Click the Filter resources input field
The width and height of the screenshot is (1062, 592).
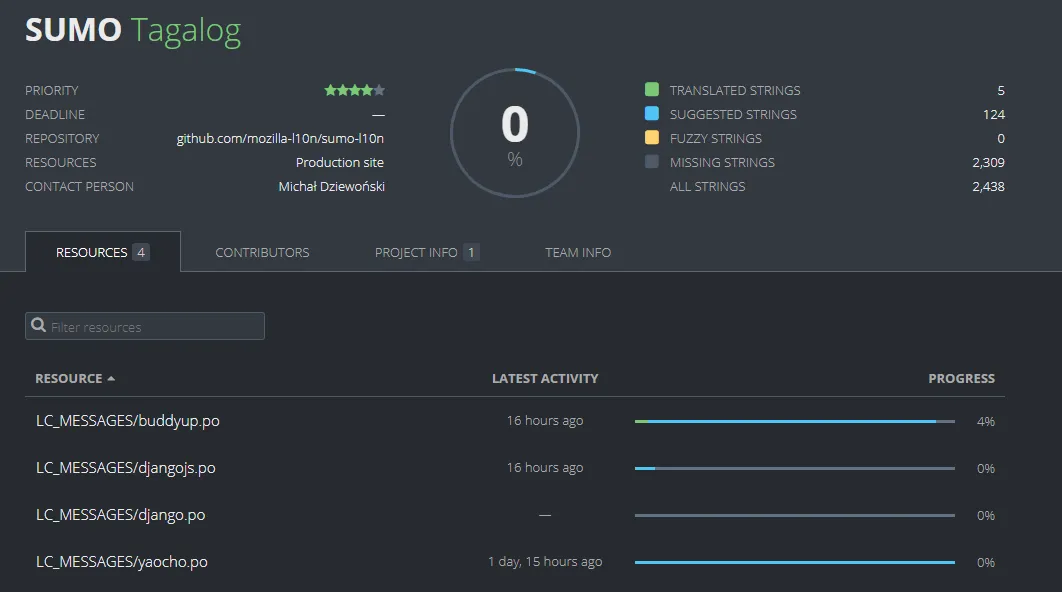click(x=145, y=326)
